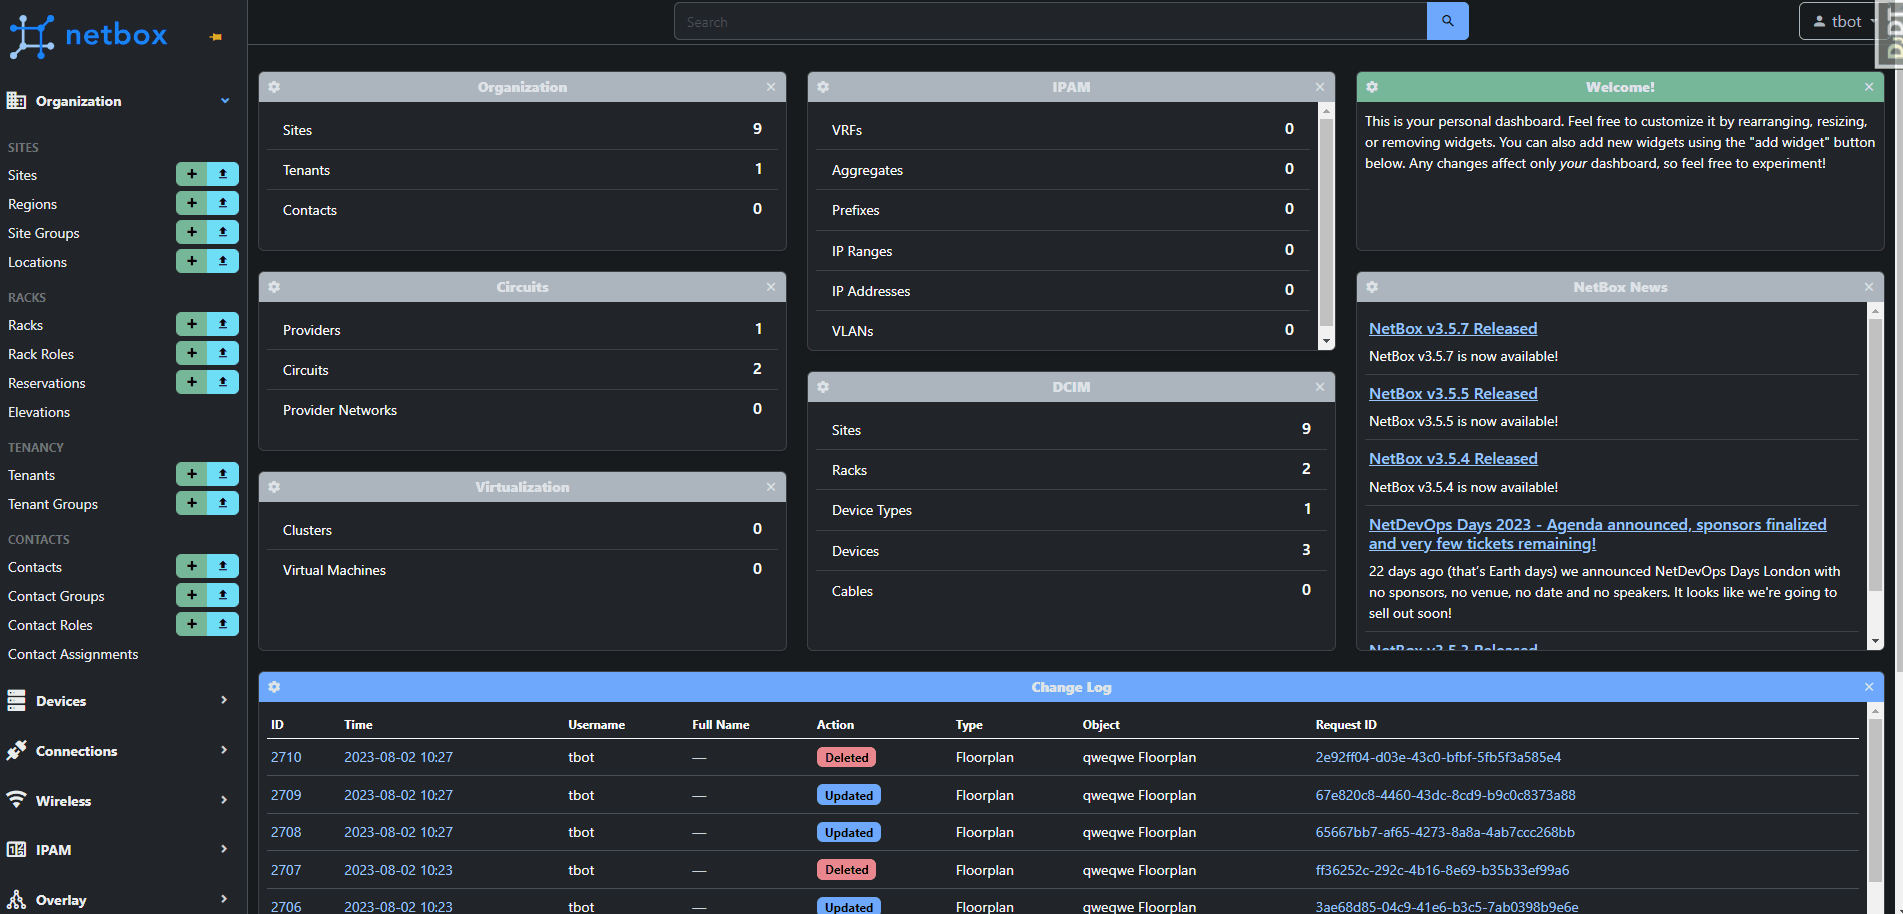Open Virtual Machines in Virtualization widget

click(334, 570)
